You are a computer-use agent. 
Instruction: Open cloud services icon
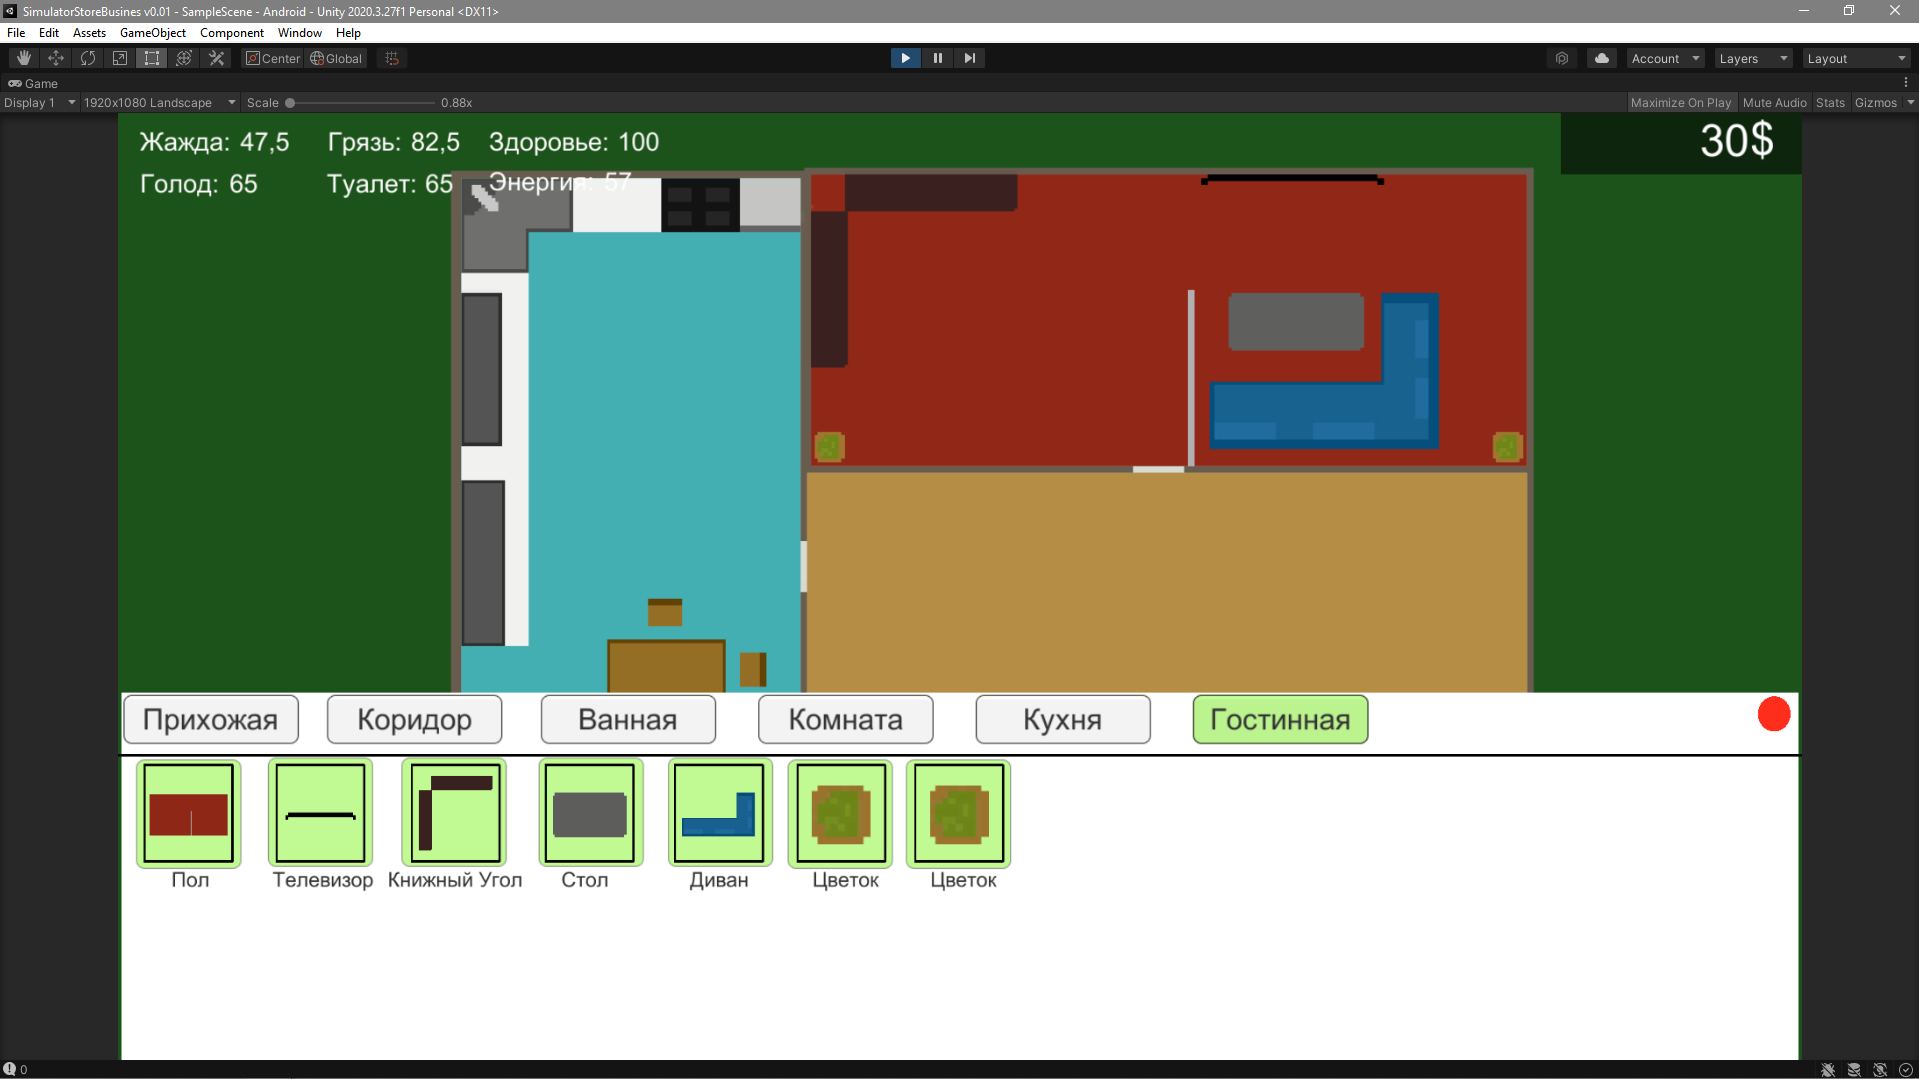coord(1602,58)
